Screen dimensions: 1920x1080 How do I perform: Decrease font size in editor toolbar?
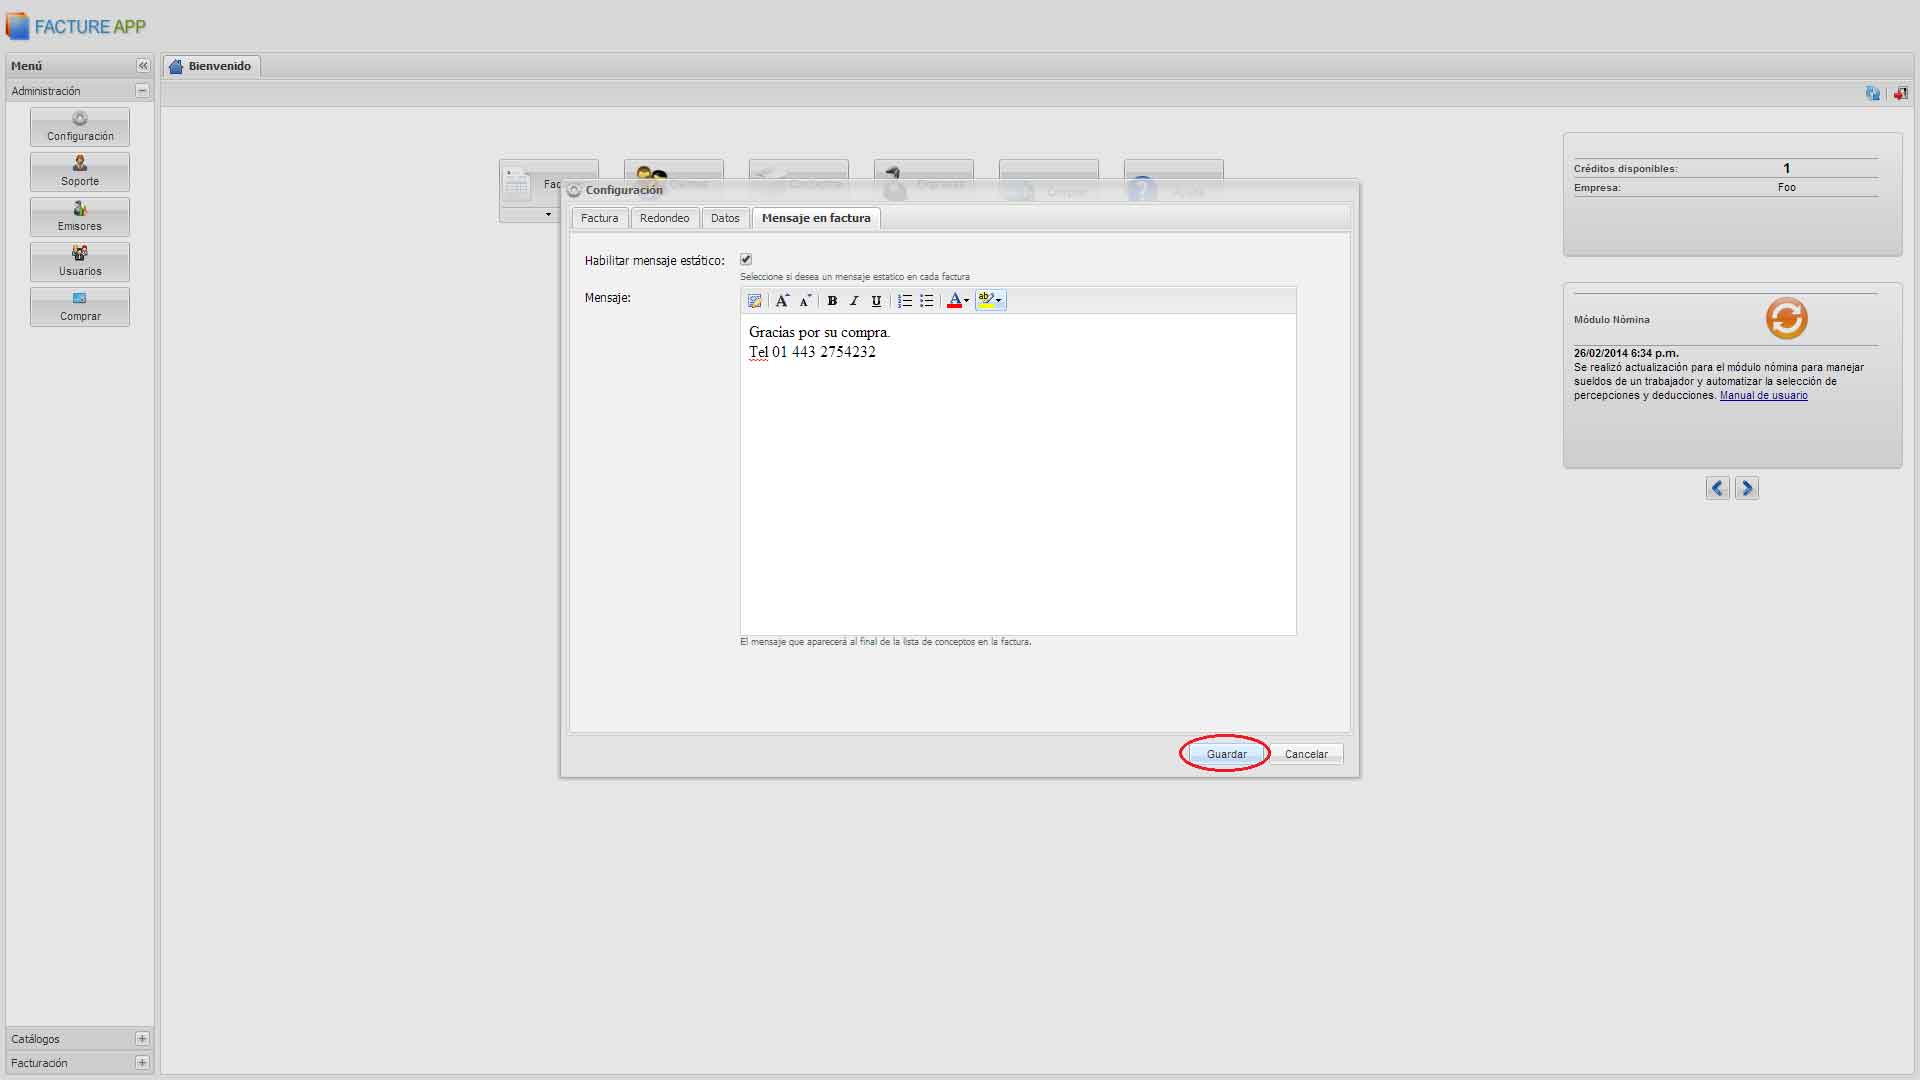805,301
